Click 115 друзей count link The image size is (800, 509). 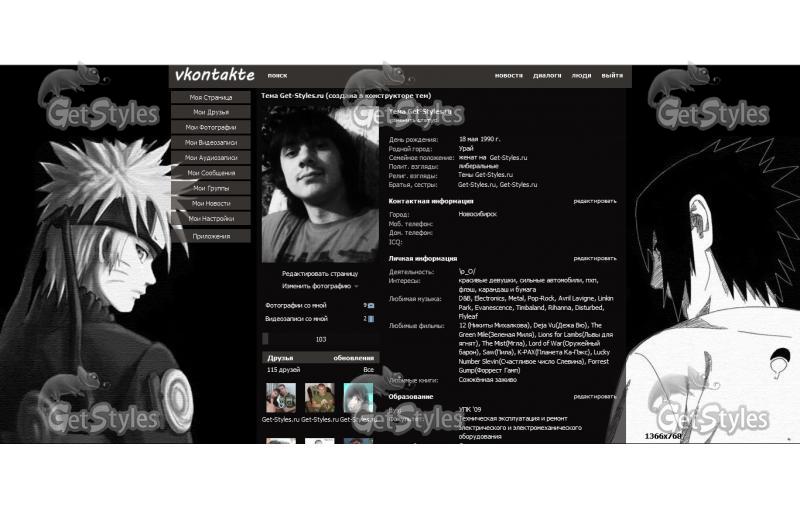coord(283,370)
